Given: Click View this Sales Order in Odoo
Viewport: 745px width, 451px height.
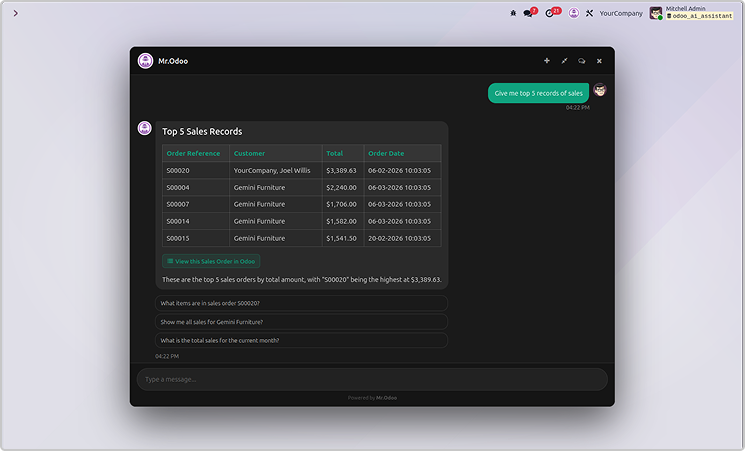Looking at the screenshot, I should click(211, 261).
